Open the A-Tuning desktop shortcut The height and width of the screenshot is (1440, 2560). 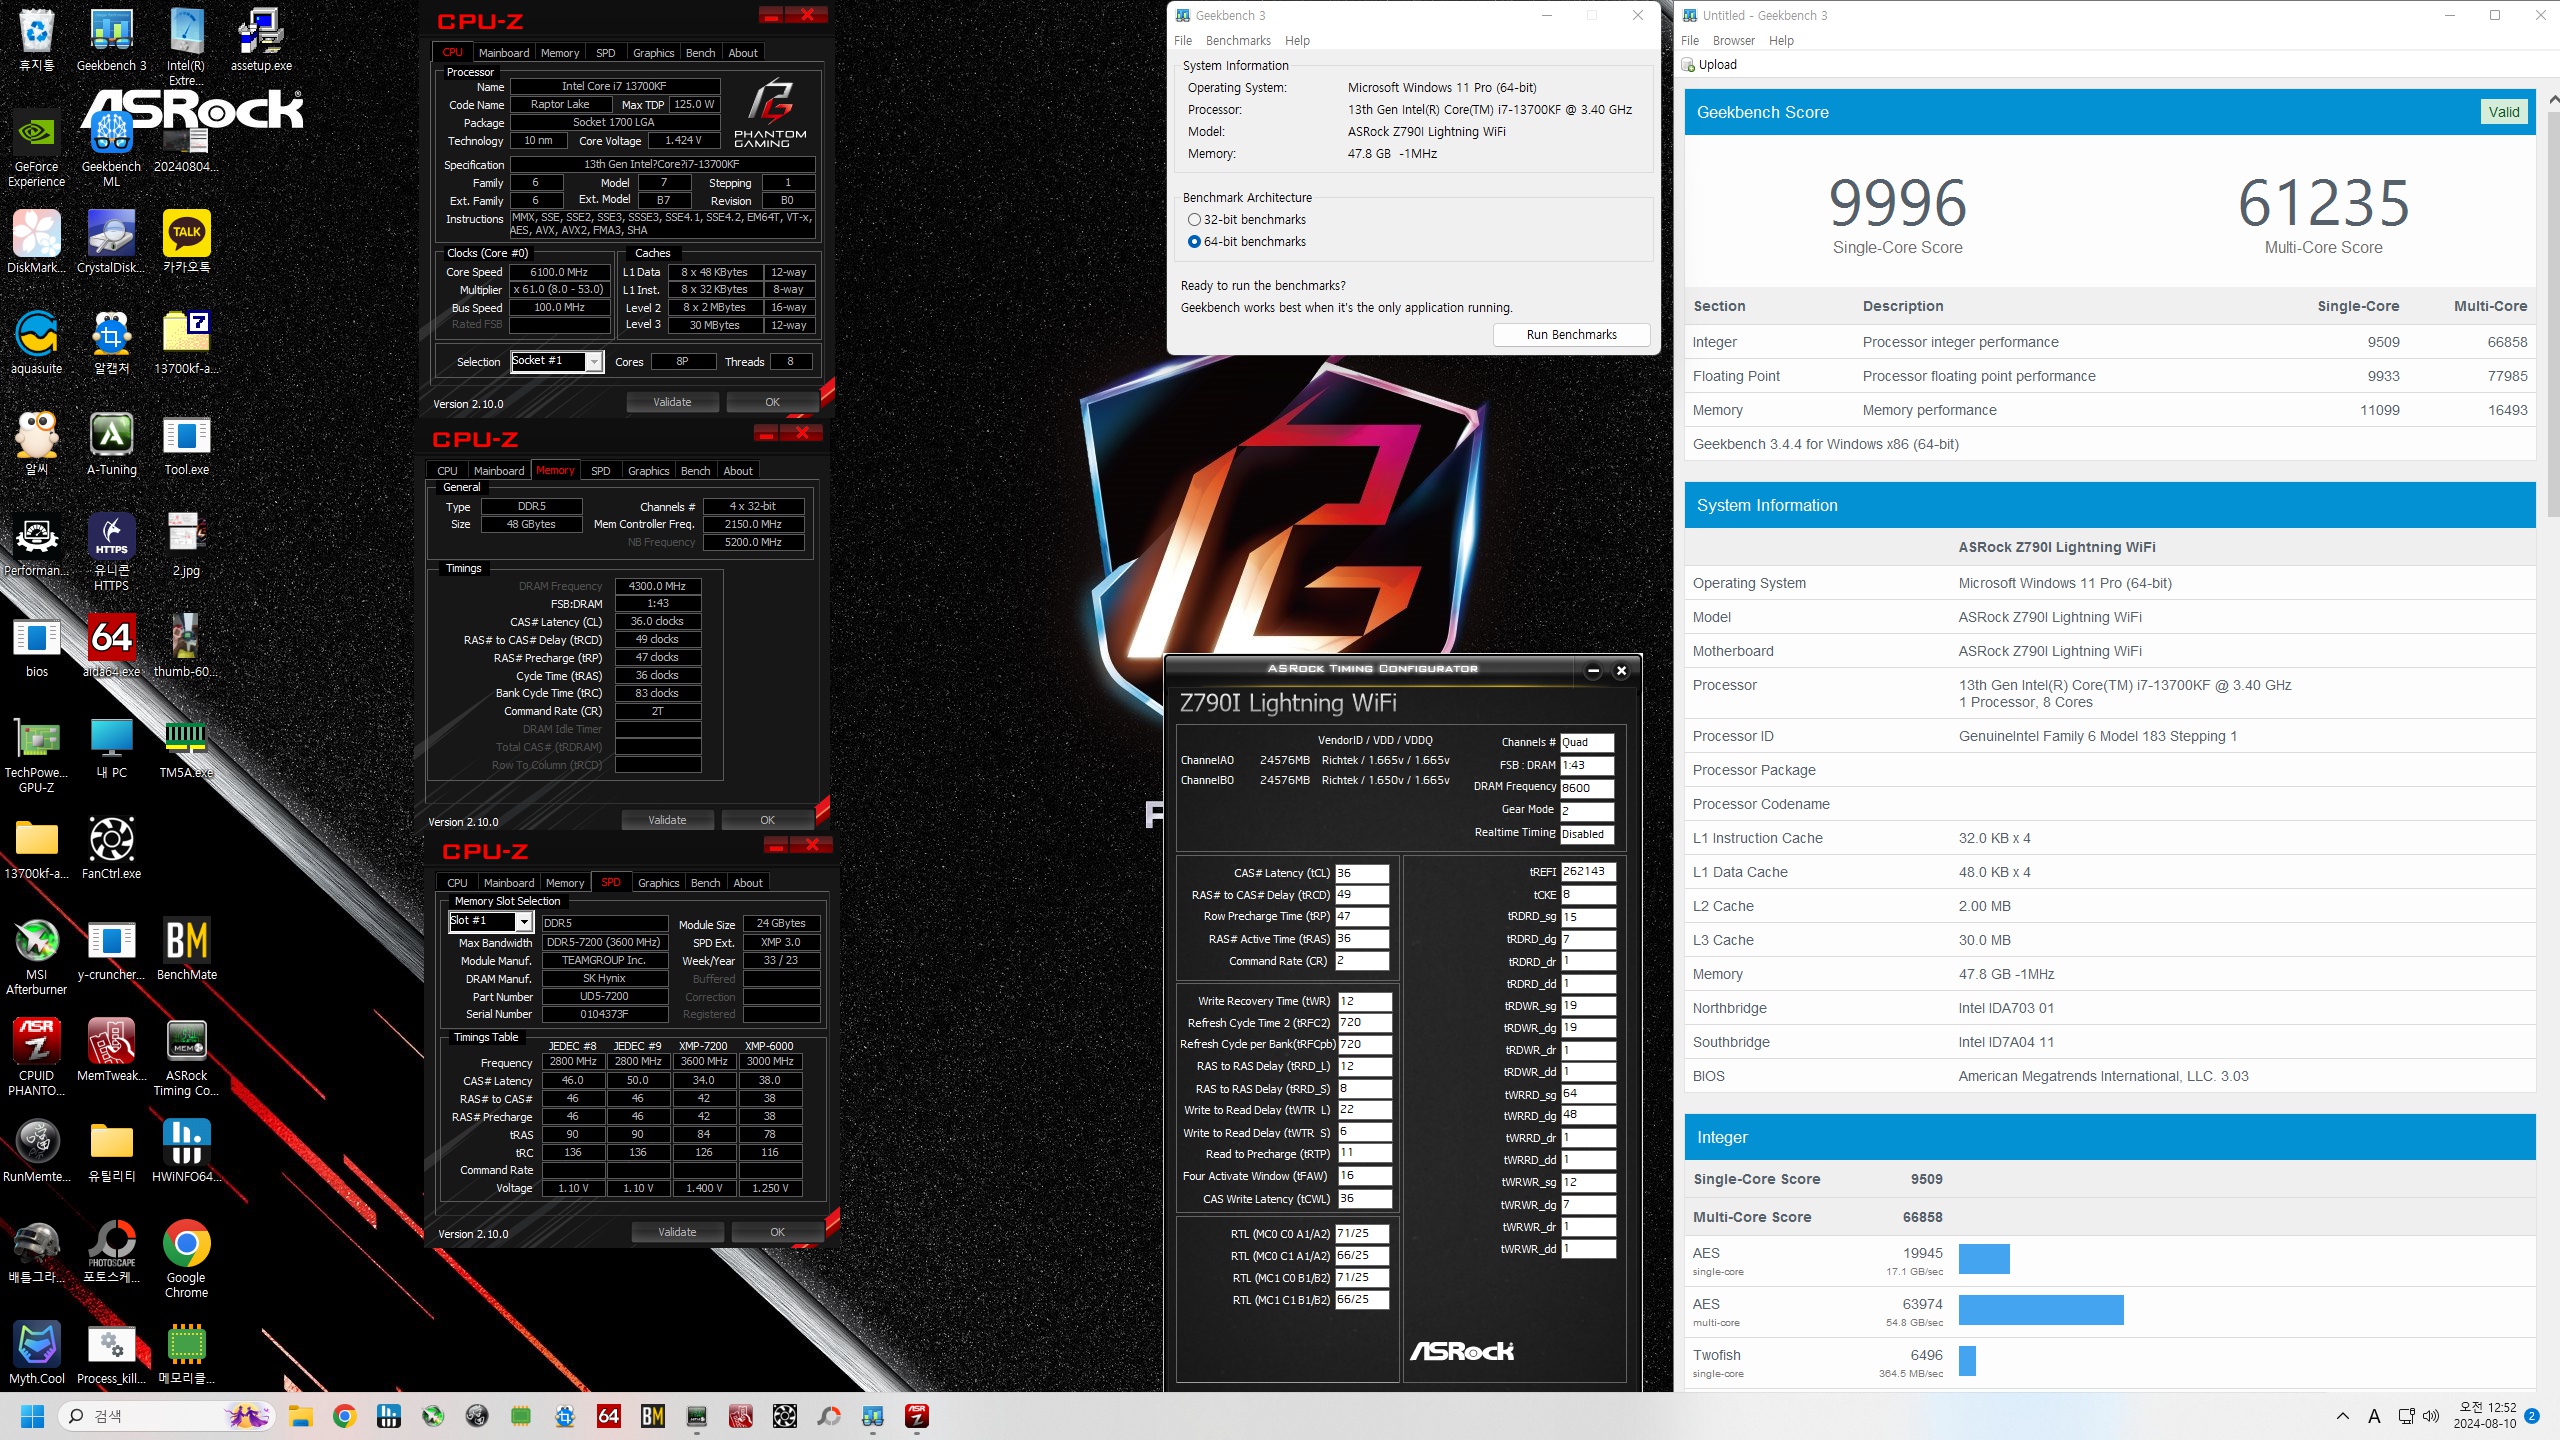[x=111, y=445]
